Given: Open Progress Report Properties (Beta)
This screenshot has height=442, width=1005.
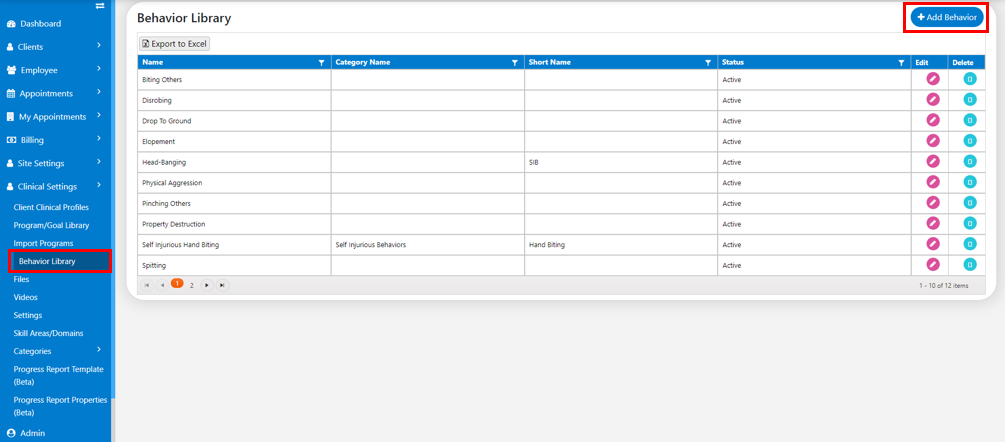Looking at the screenshot, I should (x=60, y=406).
